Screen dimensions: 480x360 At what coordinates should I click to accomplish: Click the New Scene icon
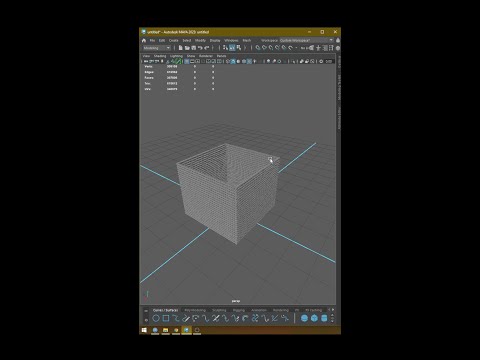[x=180, y=48]
